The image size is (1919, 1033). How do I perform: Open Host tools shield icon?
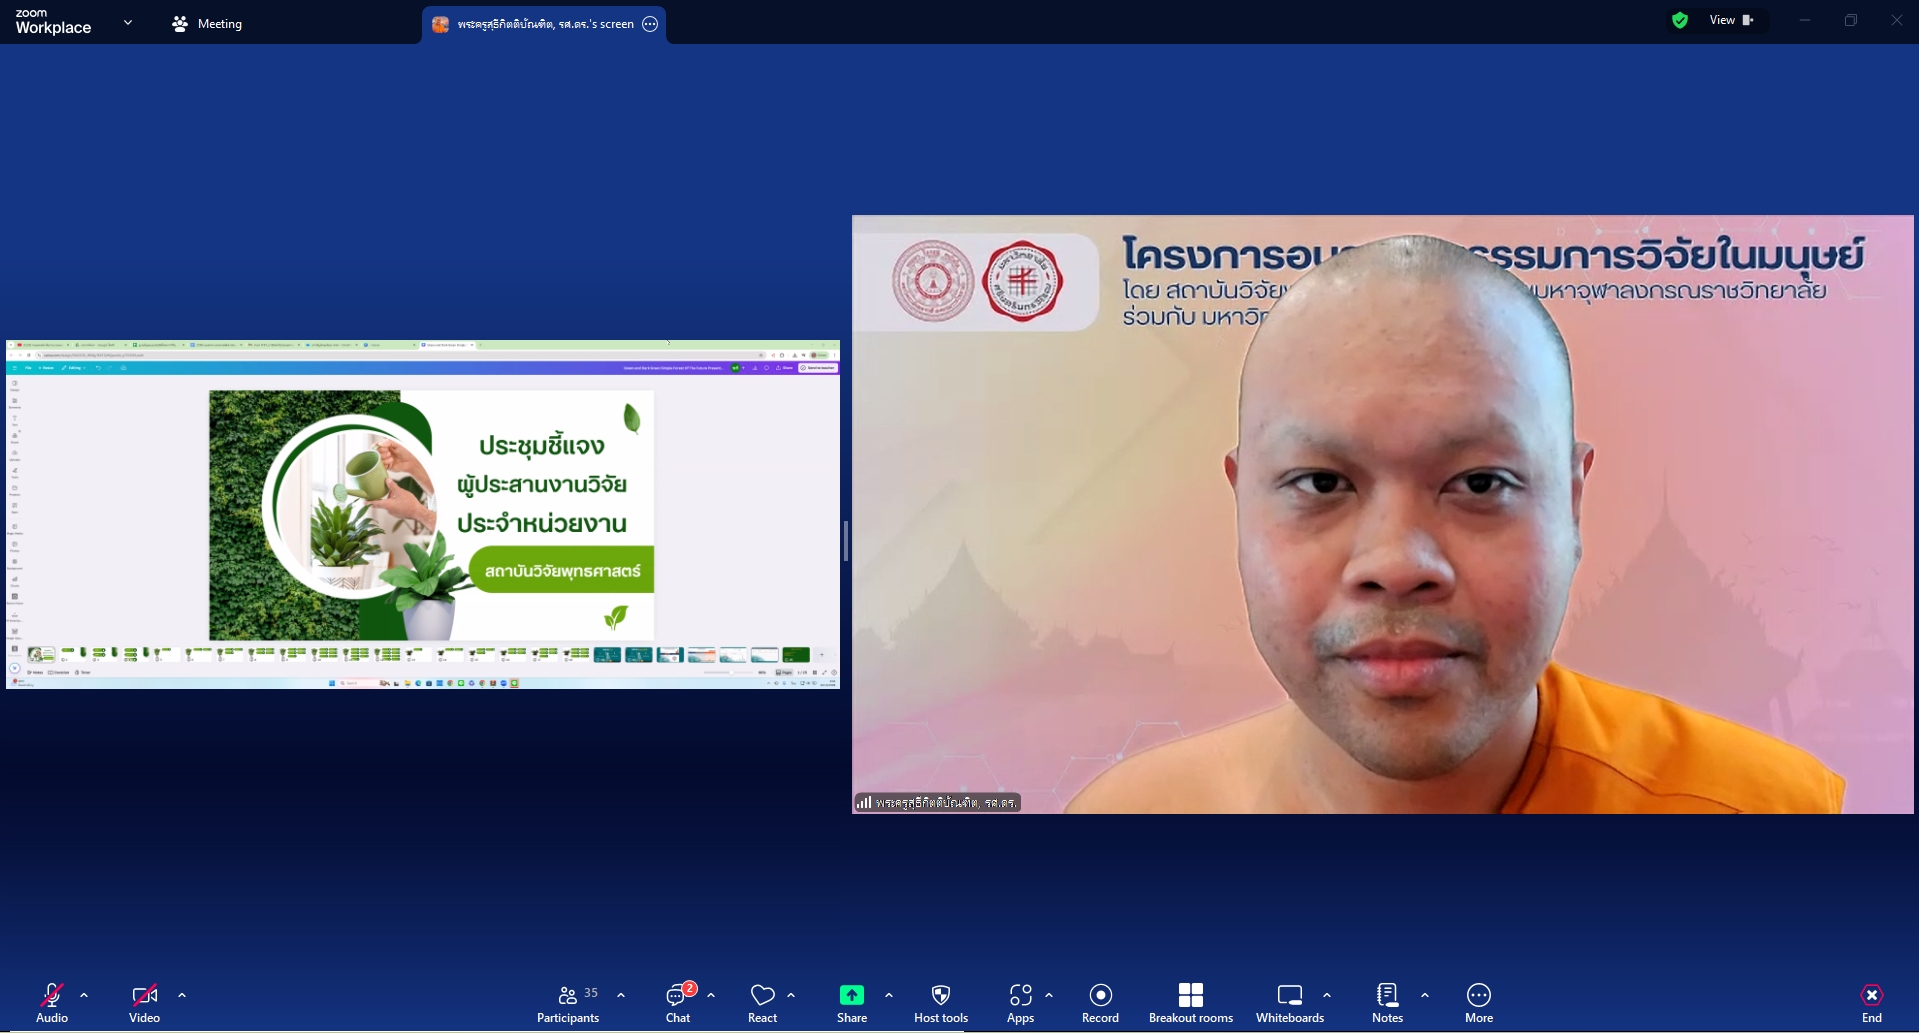click(940, 1002)
